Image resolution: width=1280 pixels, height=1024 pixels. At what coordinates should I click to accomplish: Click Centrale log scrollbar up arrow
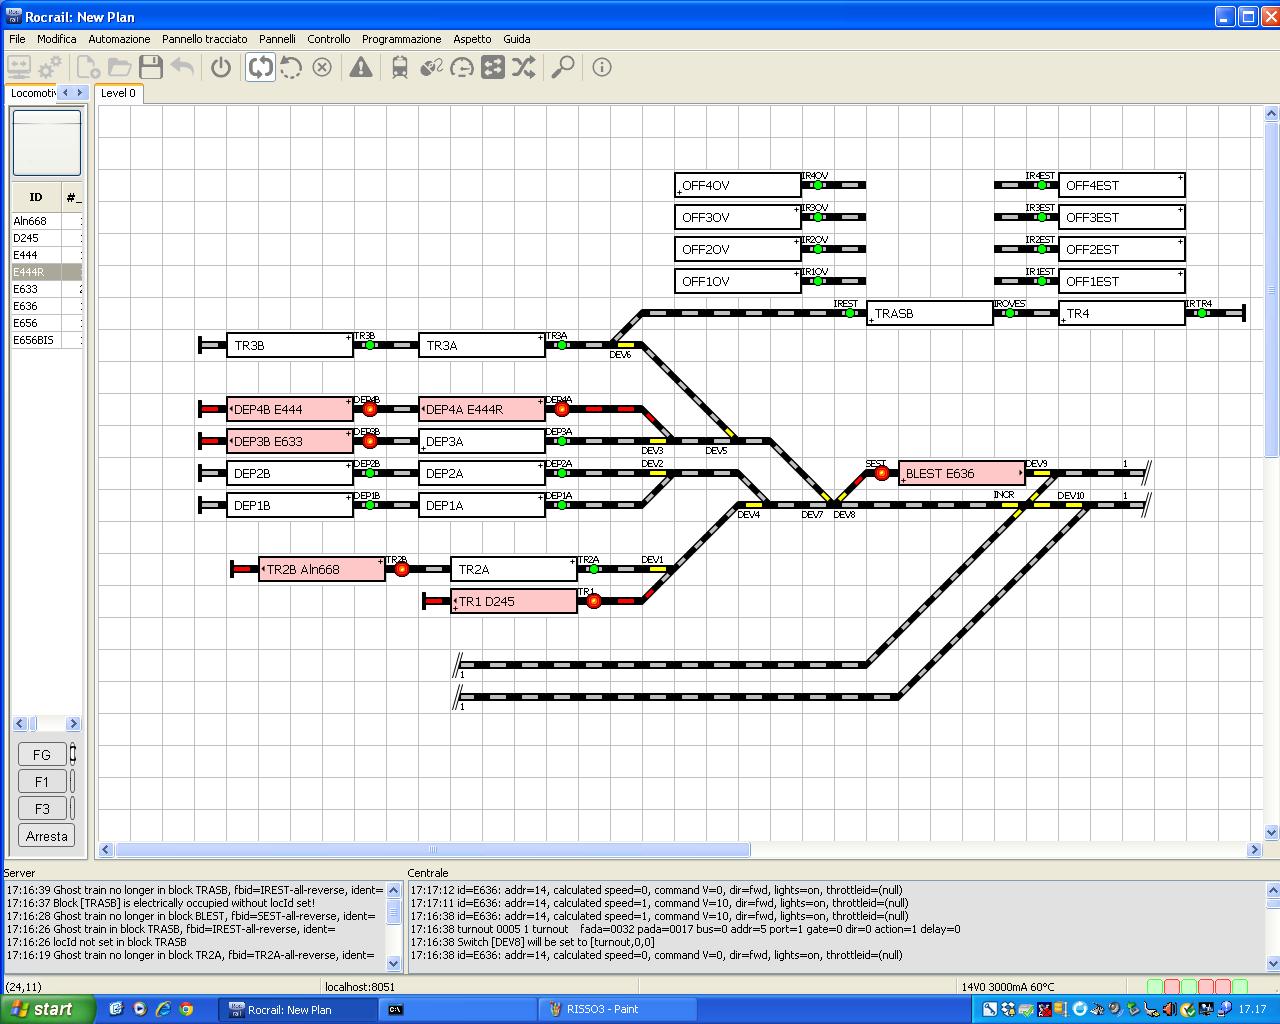(x=1272, y=889)
